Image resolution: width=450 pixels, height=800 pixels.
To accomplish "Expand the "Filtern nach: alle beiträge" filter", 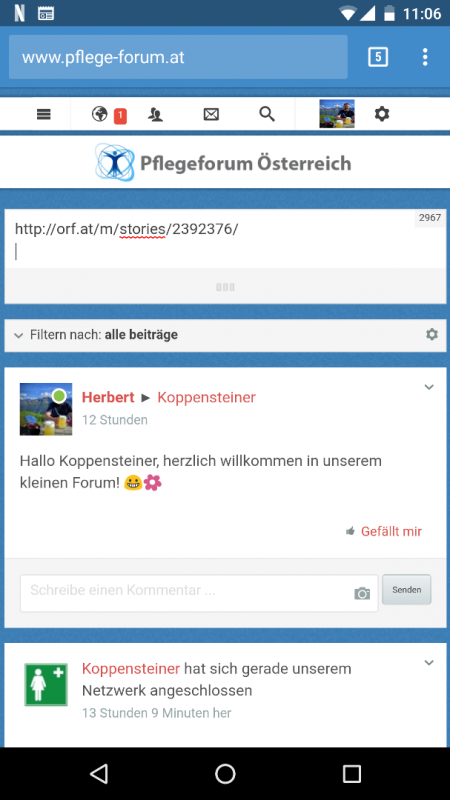I will (96, 335).
